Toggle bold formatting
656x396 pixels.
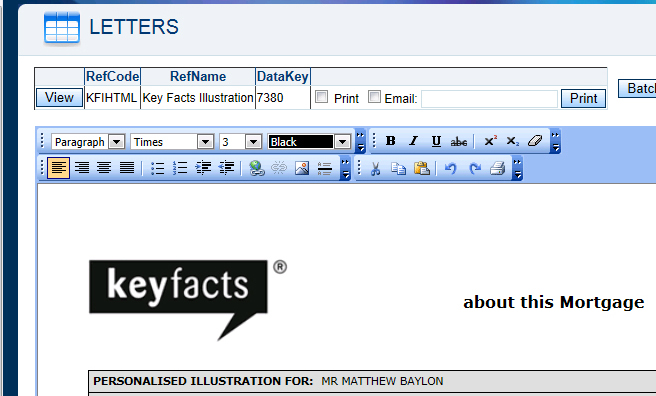click(x=391, y=141)
